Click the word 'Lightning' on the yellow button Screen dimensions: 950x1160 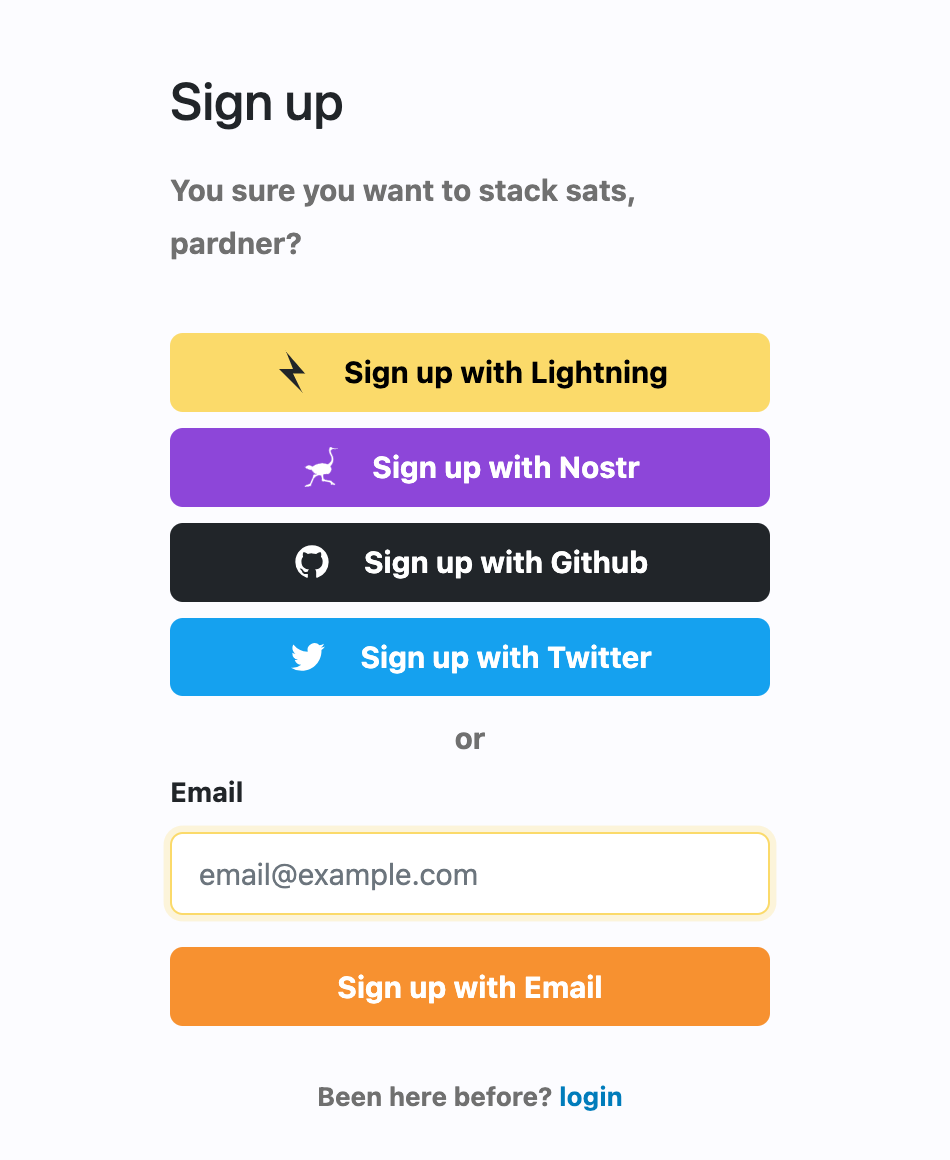(599, 373)
